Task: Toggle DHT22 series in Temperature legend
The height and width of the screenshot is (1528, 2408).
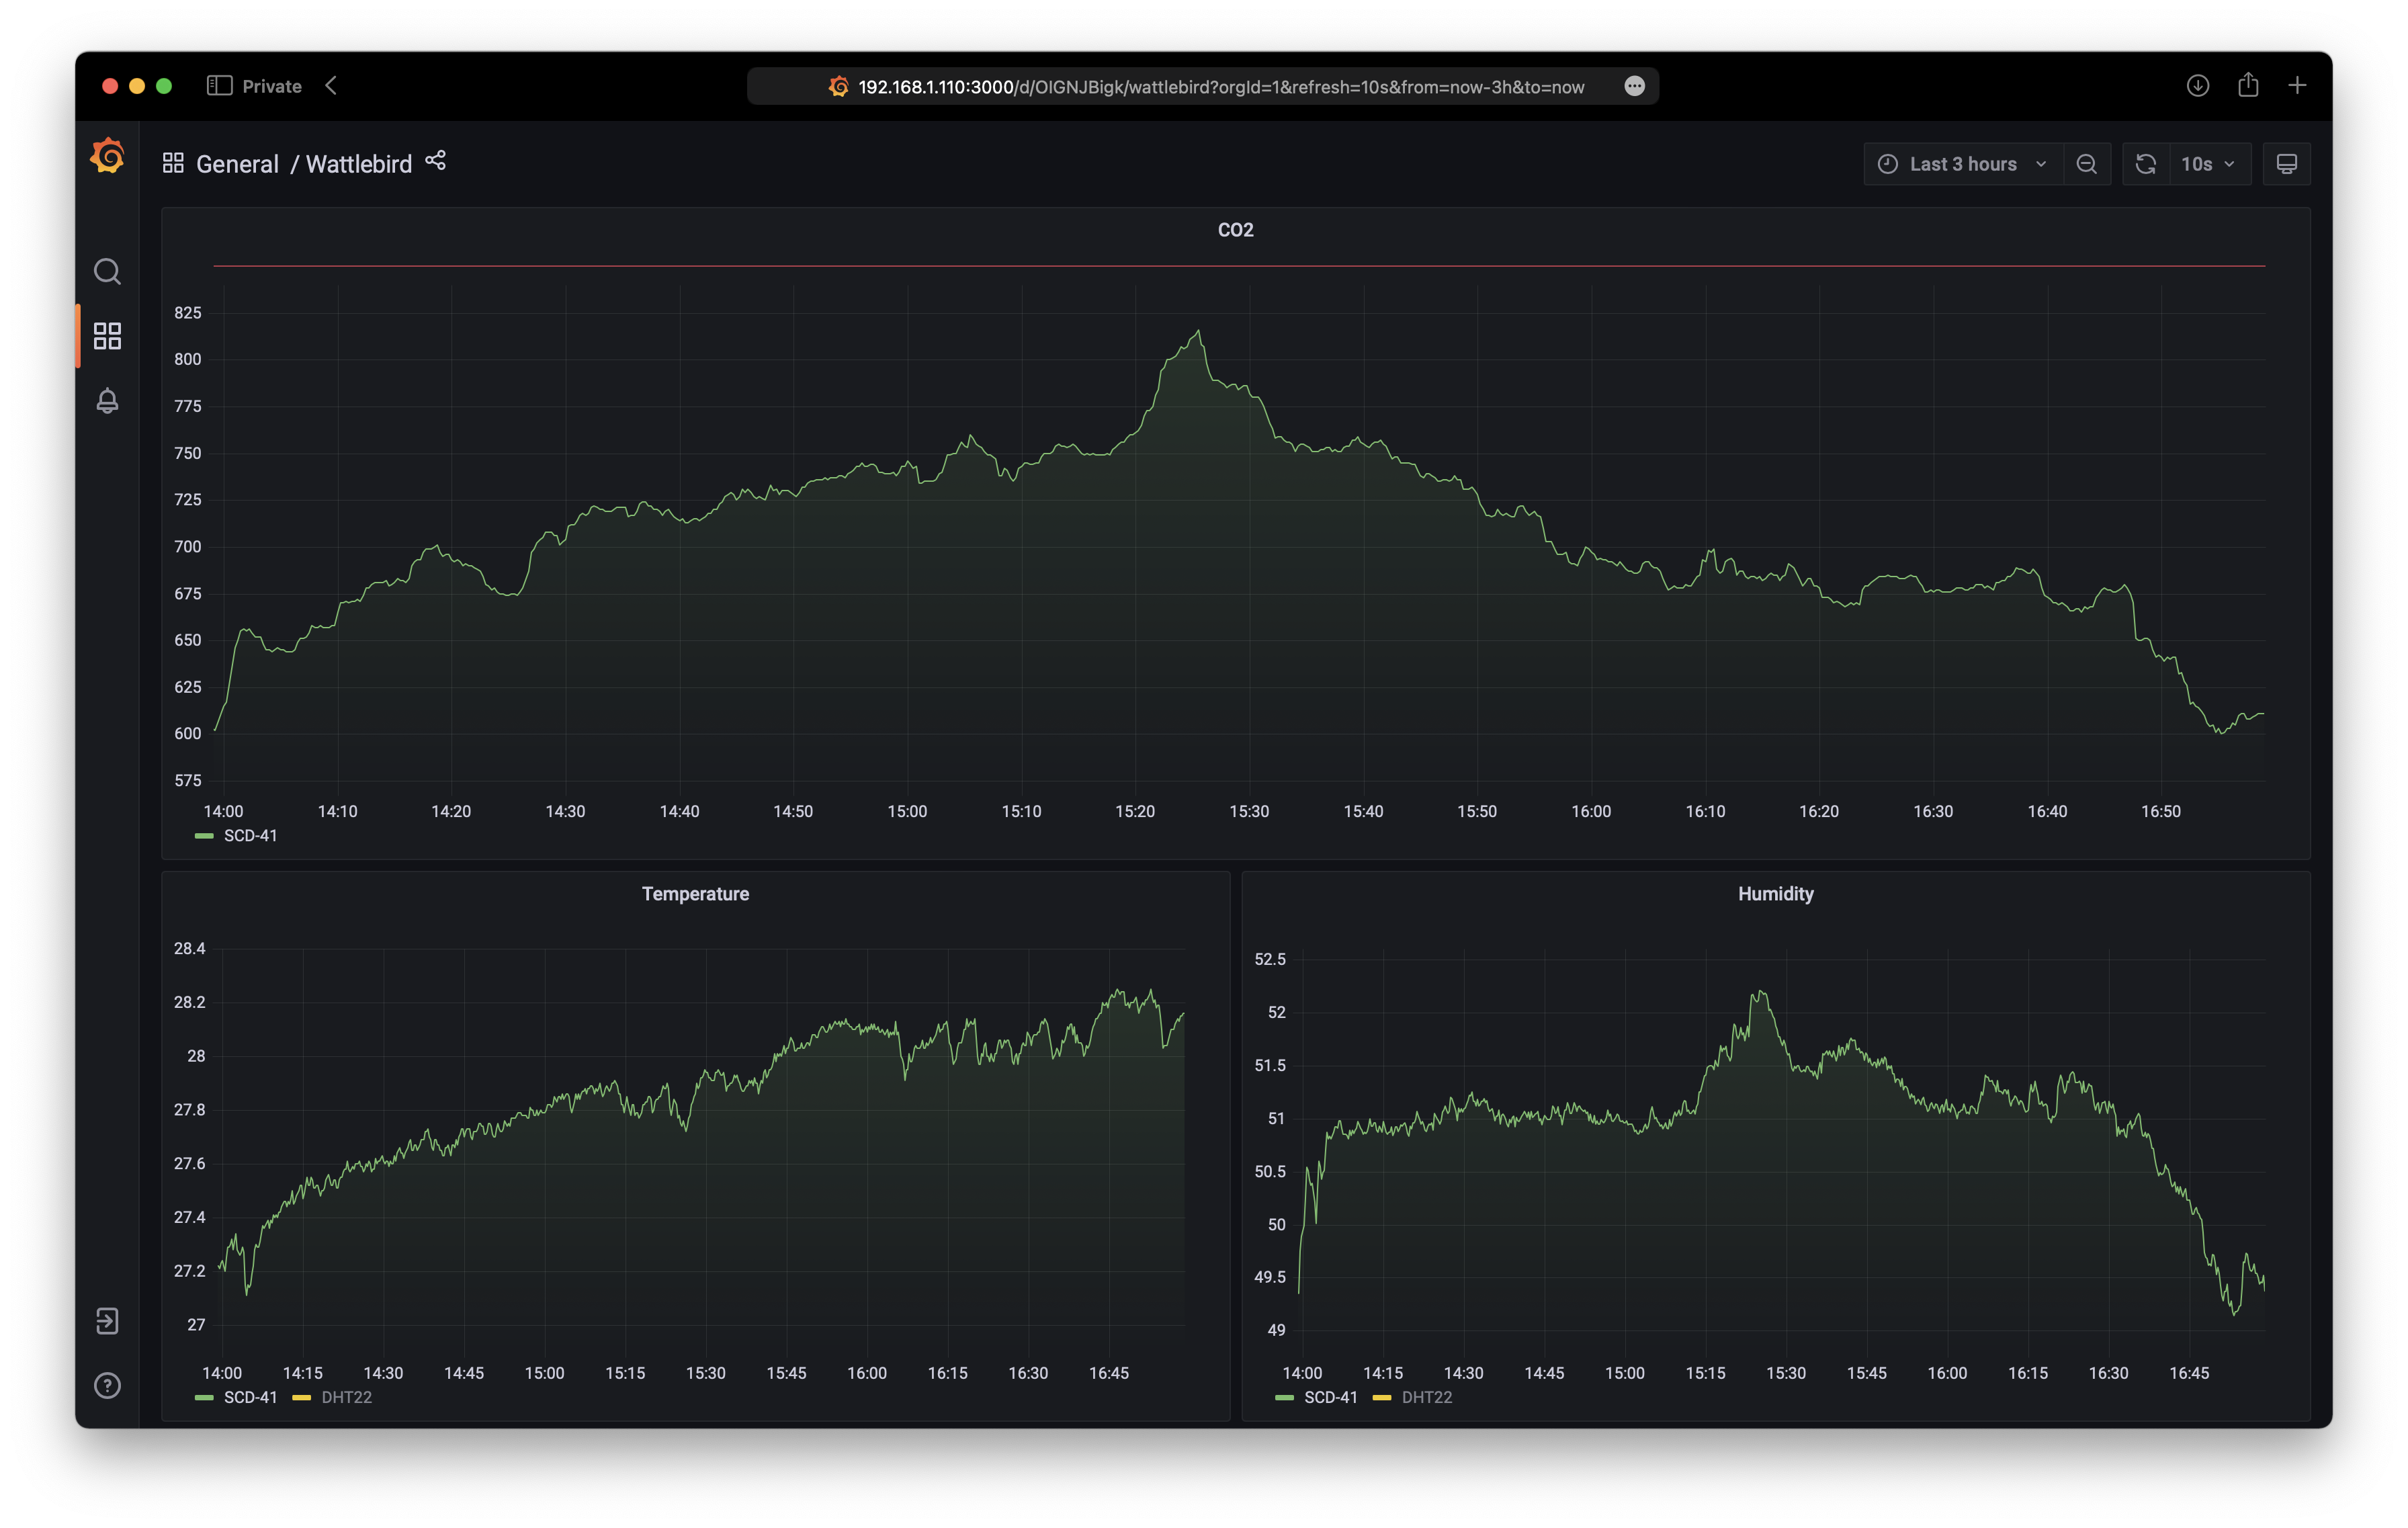Action: click(345, 1397)
